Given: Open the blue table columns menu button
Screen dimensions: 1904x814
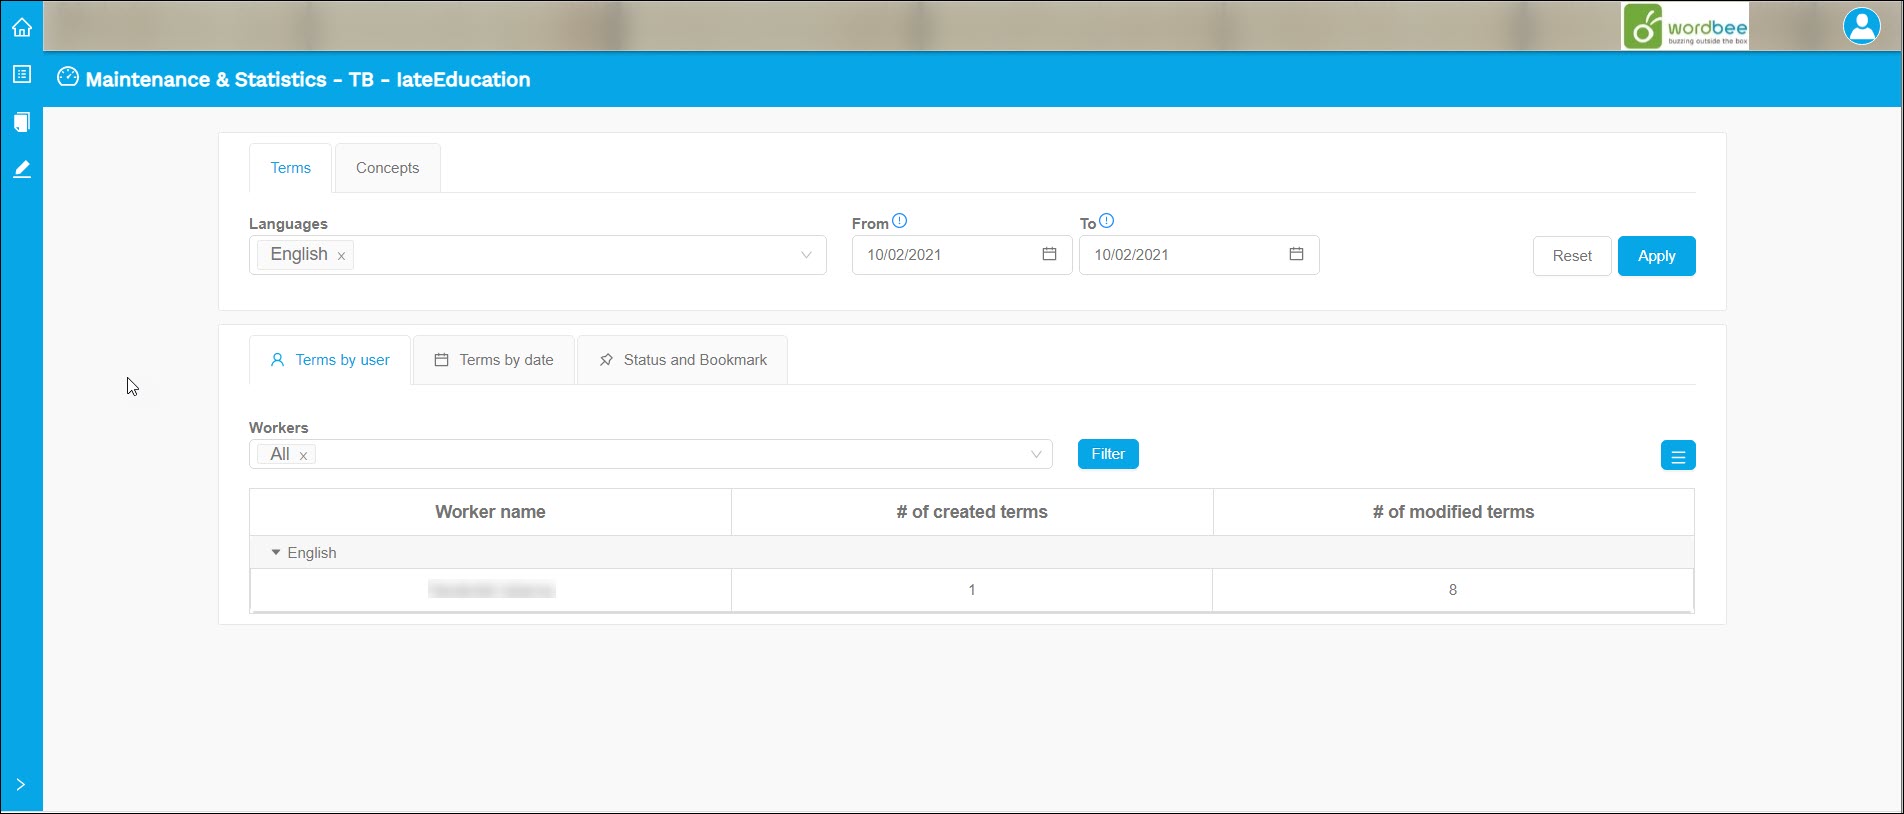Looking at the screenshot, I should [1677, 456].
